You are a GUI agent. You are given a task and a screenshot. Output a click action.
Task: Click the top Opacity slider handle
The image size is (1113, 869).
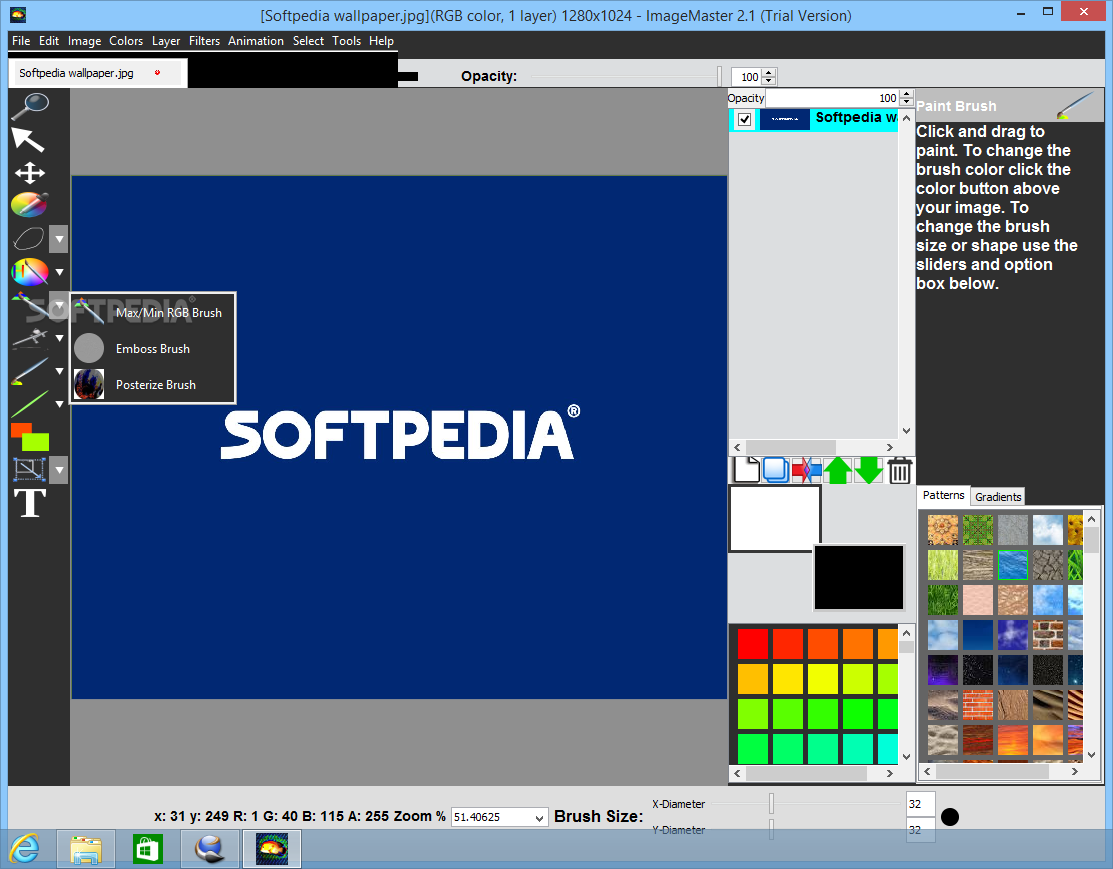[x=719, y=76]
